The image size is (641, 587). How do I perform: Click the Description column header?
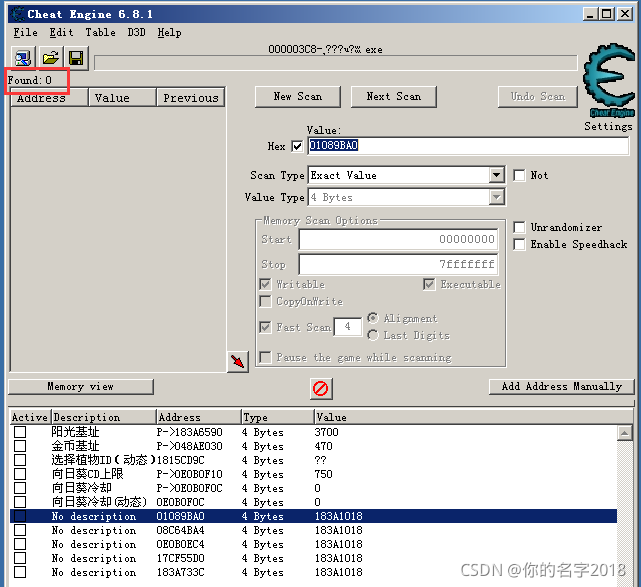104,417
